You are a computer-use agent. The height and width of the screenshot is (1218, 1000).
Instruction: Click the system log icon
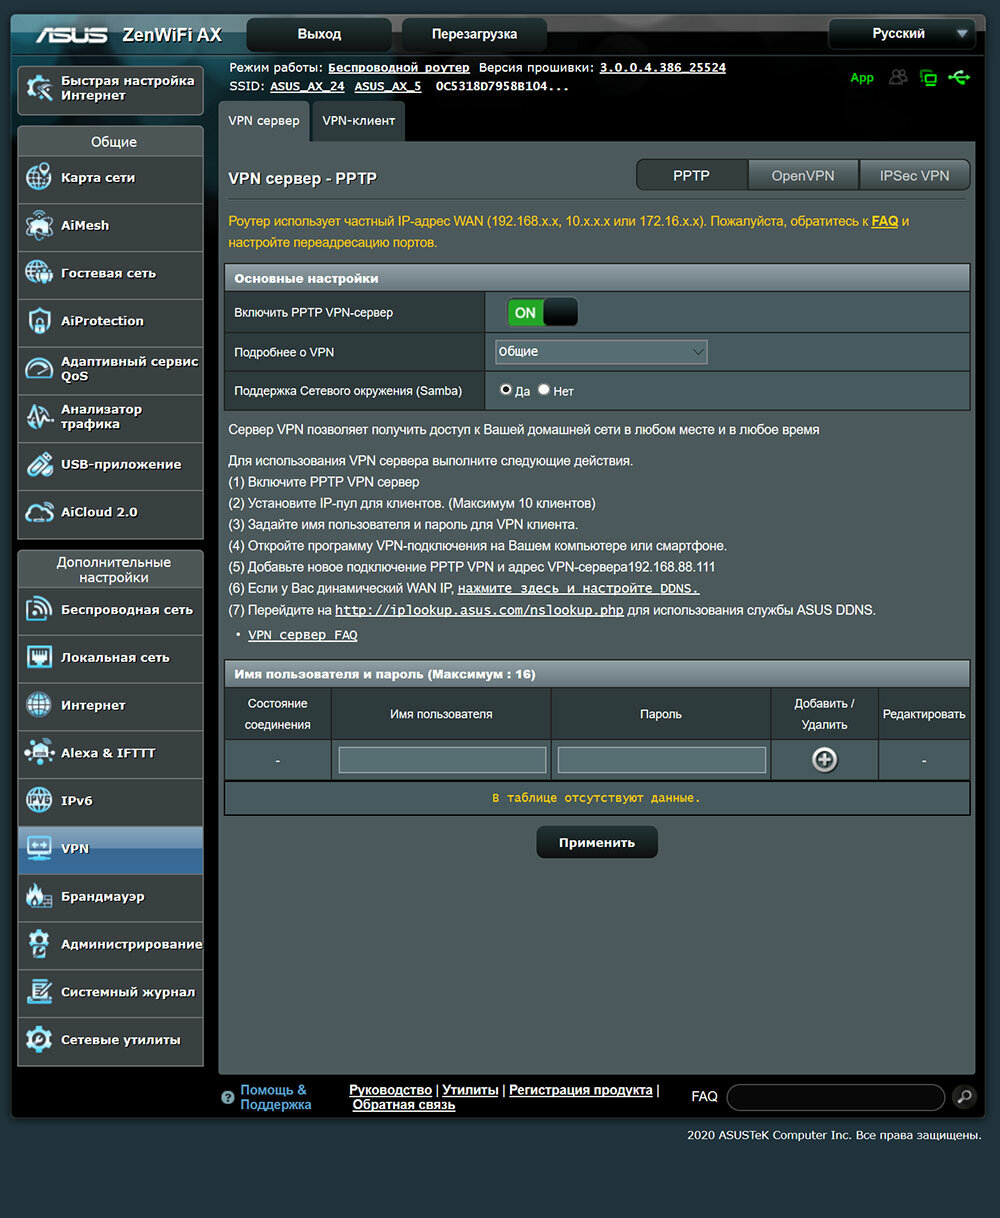39,992
